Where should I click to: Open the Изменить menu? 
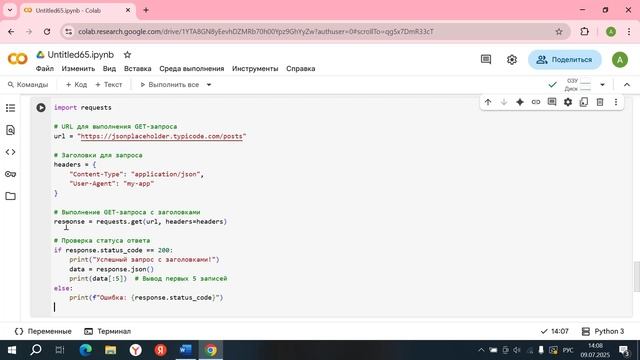coord(78,69)
